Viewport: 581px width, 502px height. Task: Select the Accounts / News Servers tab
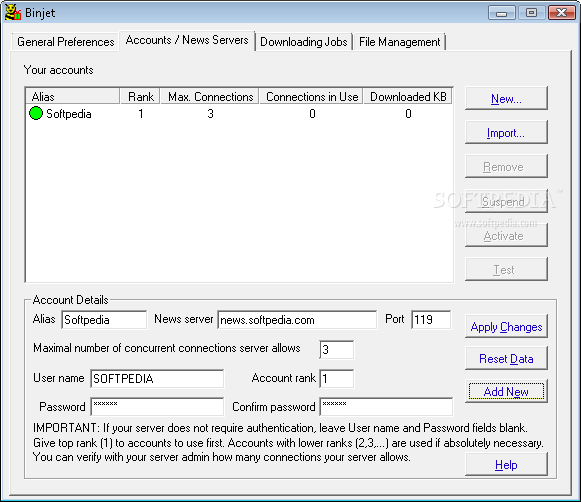tap(187, 40)
